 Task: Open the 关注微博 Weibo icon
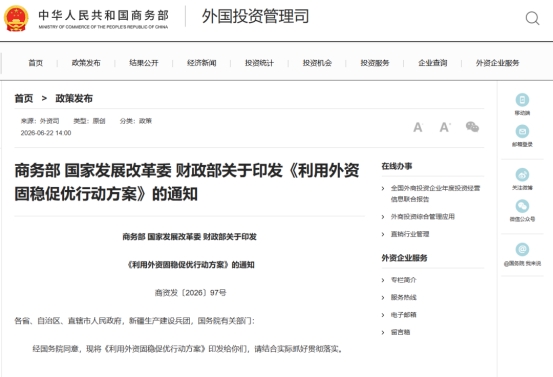522,175
